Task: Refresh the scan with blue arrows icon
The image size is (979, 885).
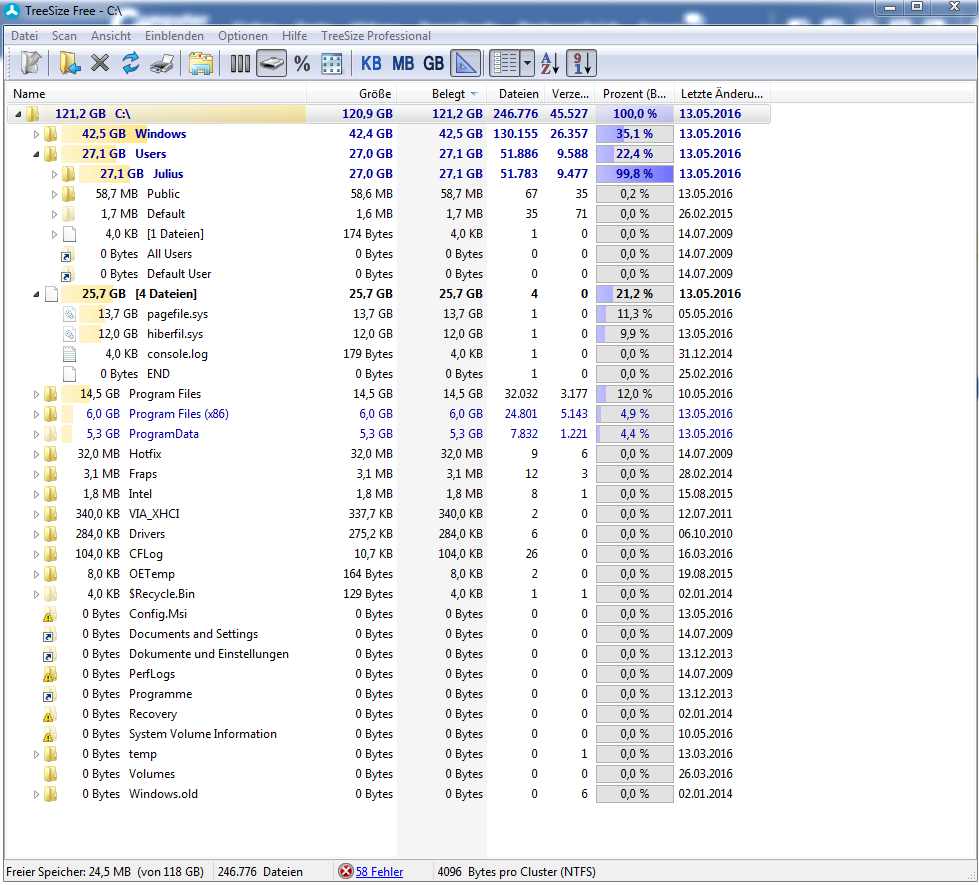Action: click(x=130, y=63)
